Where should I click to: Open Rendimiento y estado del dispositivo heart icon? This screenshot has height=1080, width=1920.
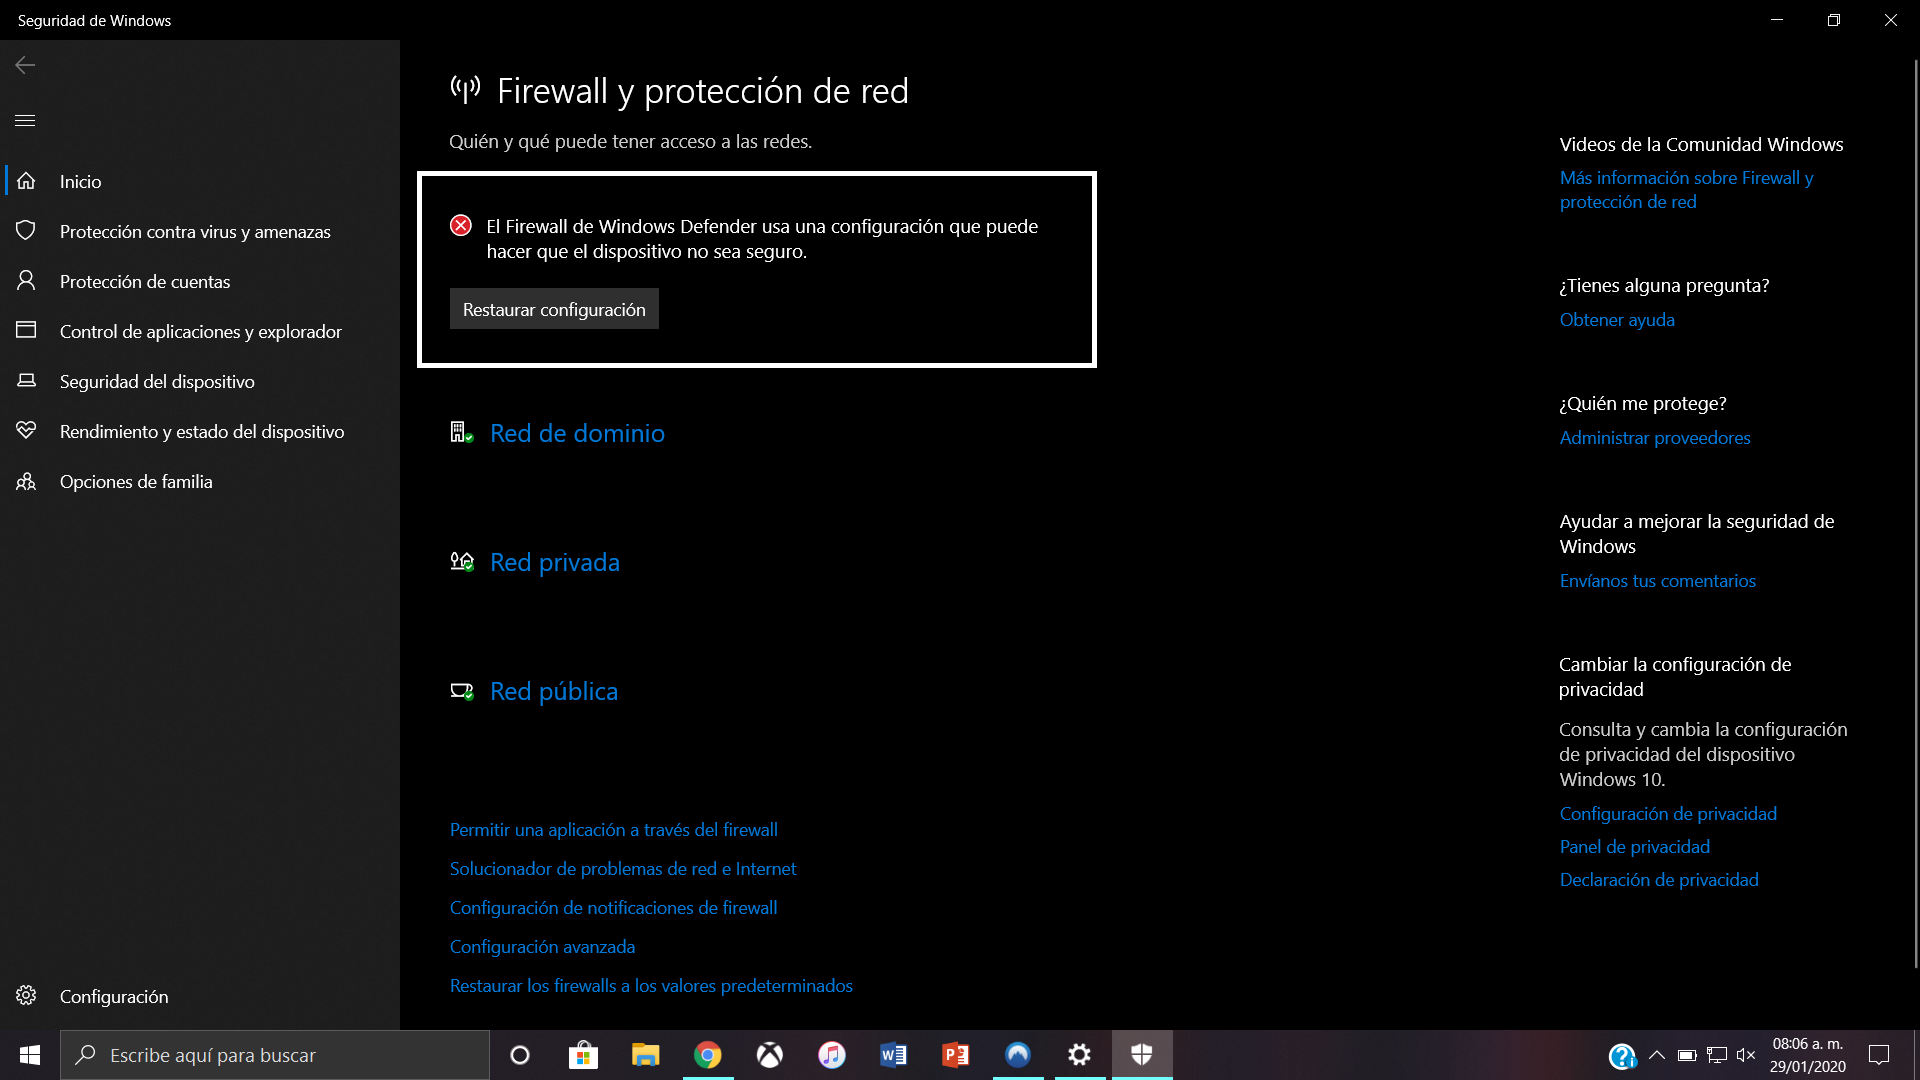27,431
